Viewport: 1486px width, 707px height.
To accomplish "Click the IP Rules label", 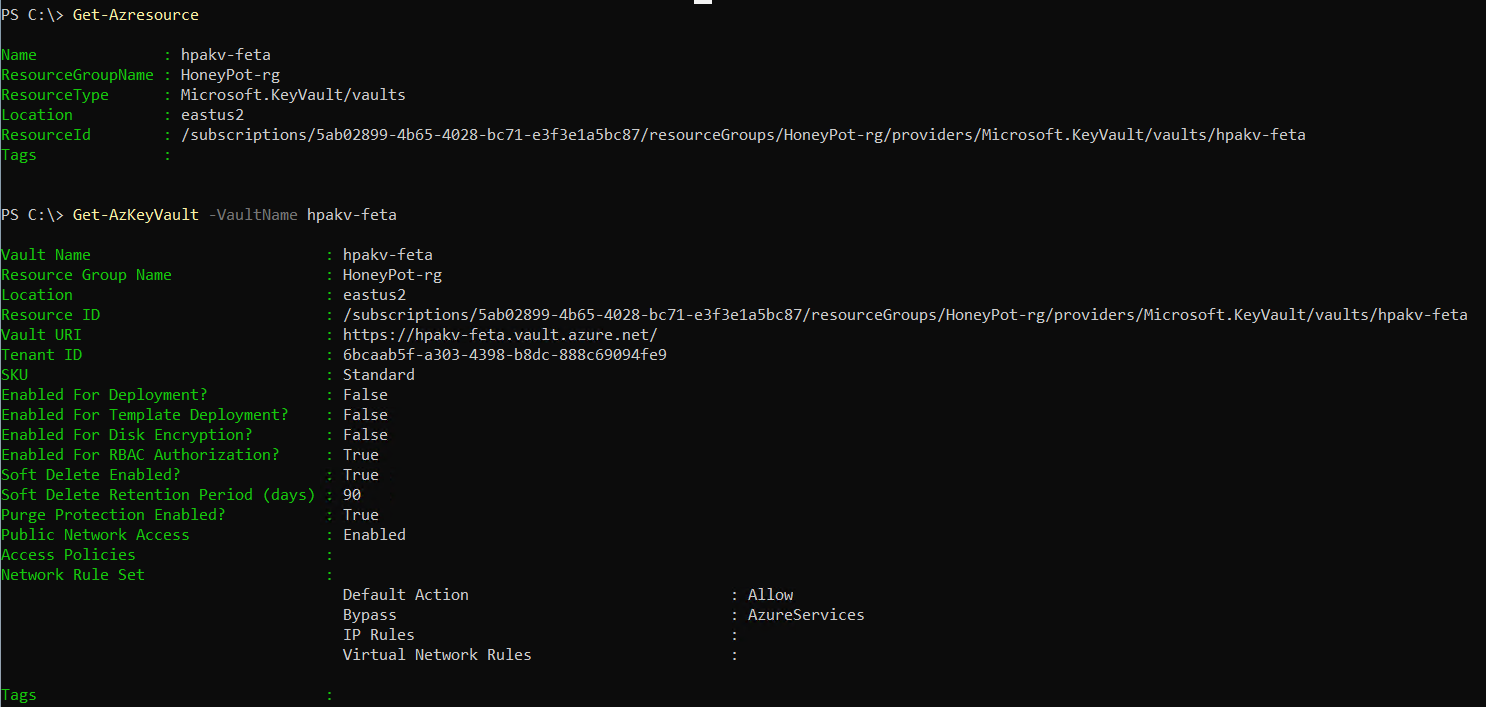I will point(378,635).
